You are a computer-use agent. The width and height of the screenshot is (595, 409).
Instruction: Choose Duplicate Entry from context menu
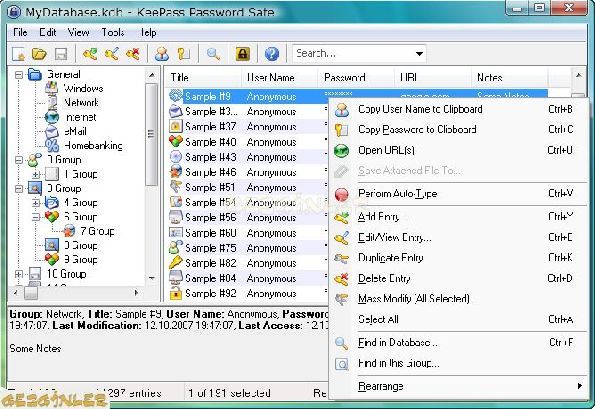point(458,258)
